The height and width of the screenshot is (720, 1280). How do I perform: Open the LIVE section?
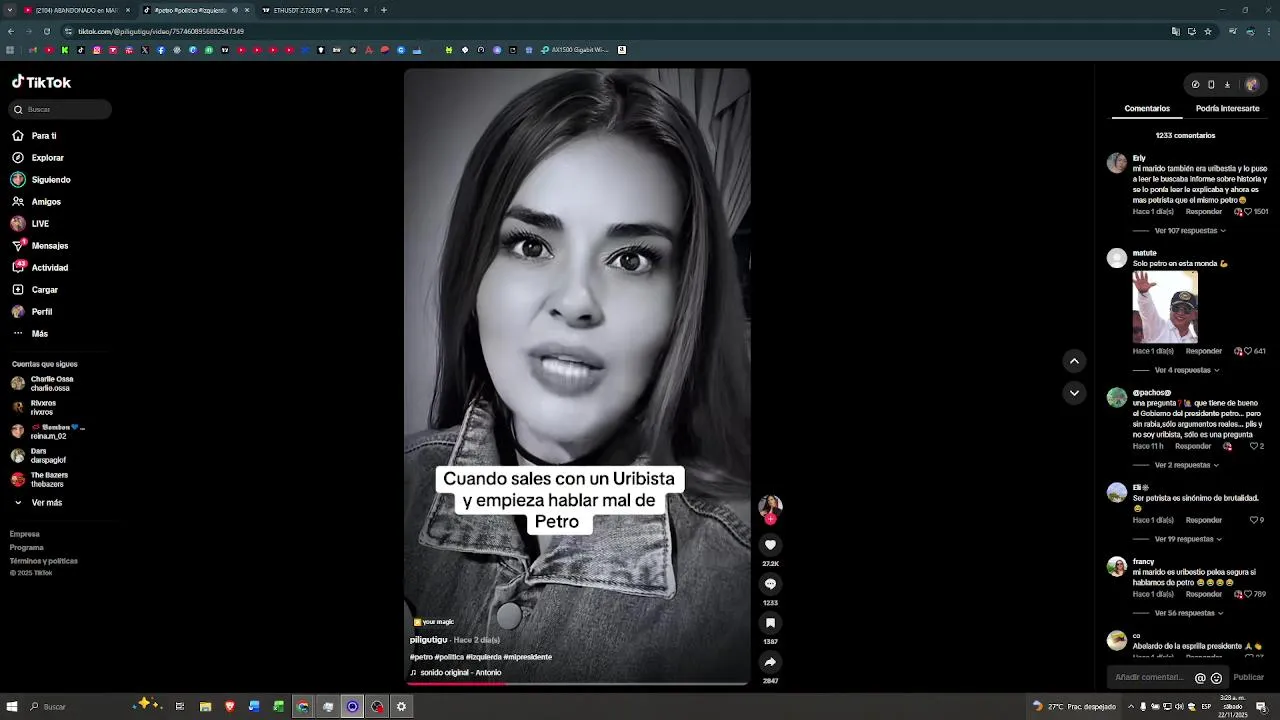coord(30,224)
